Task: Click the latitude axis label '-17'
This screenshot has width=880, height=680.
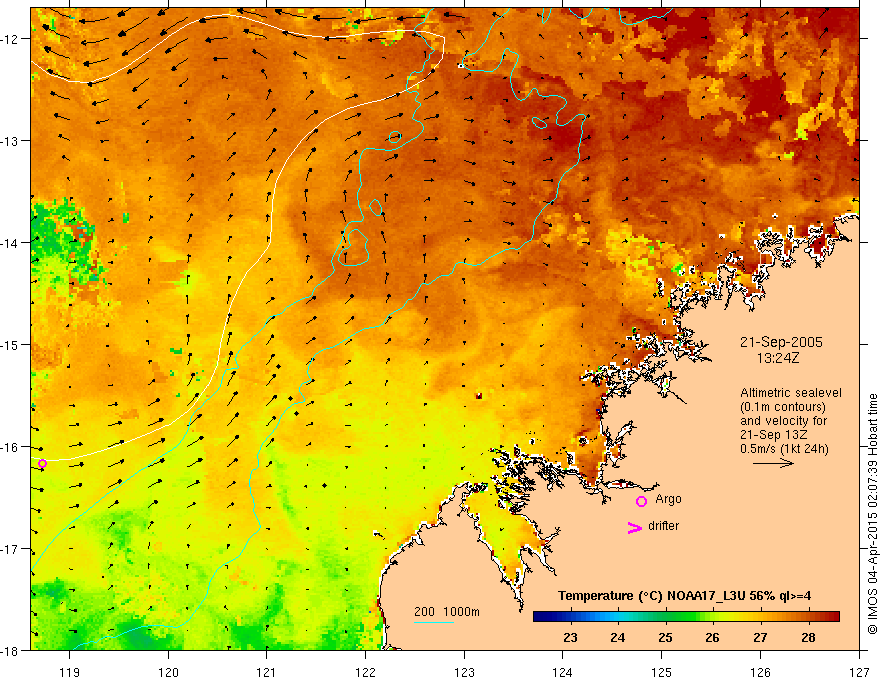Action: (11, 549)
